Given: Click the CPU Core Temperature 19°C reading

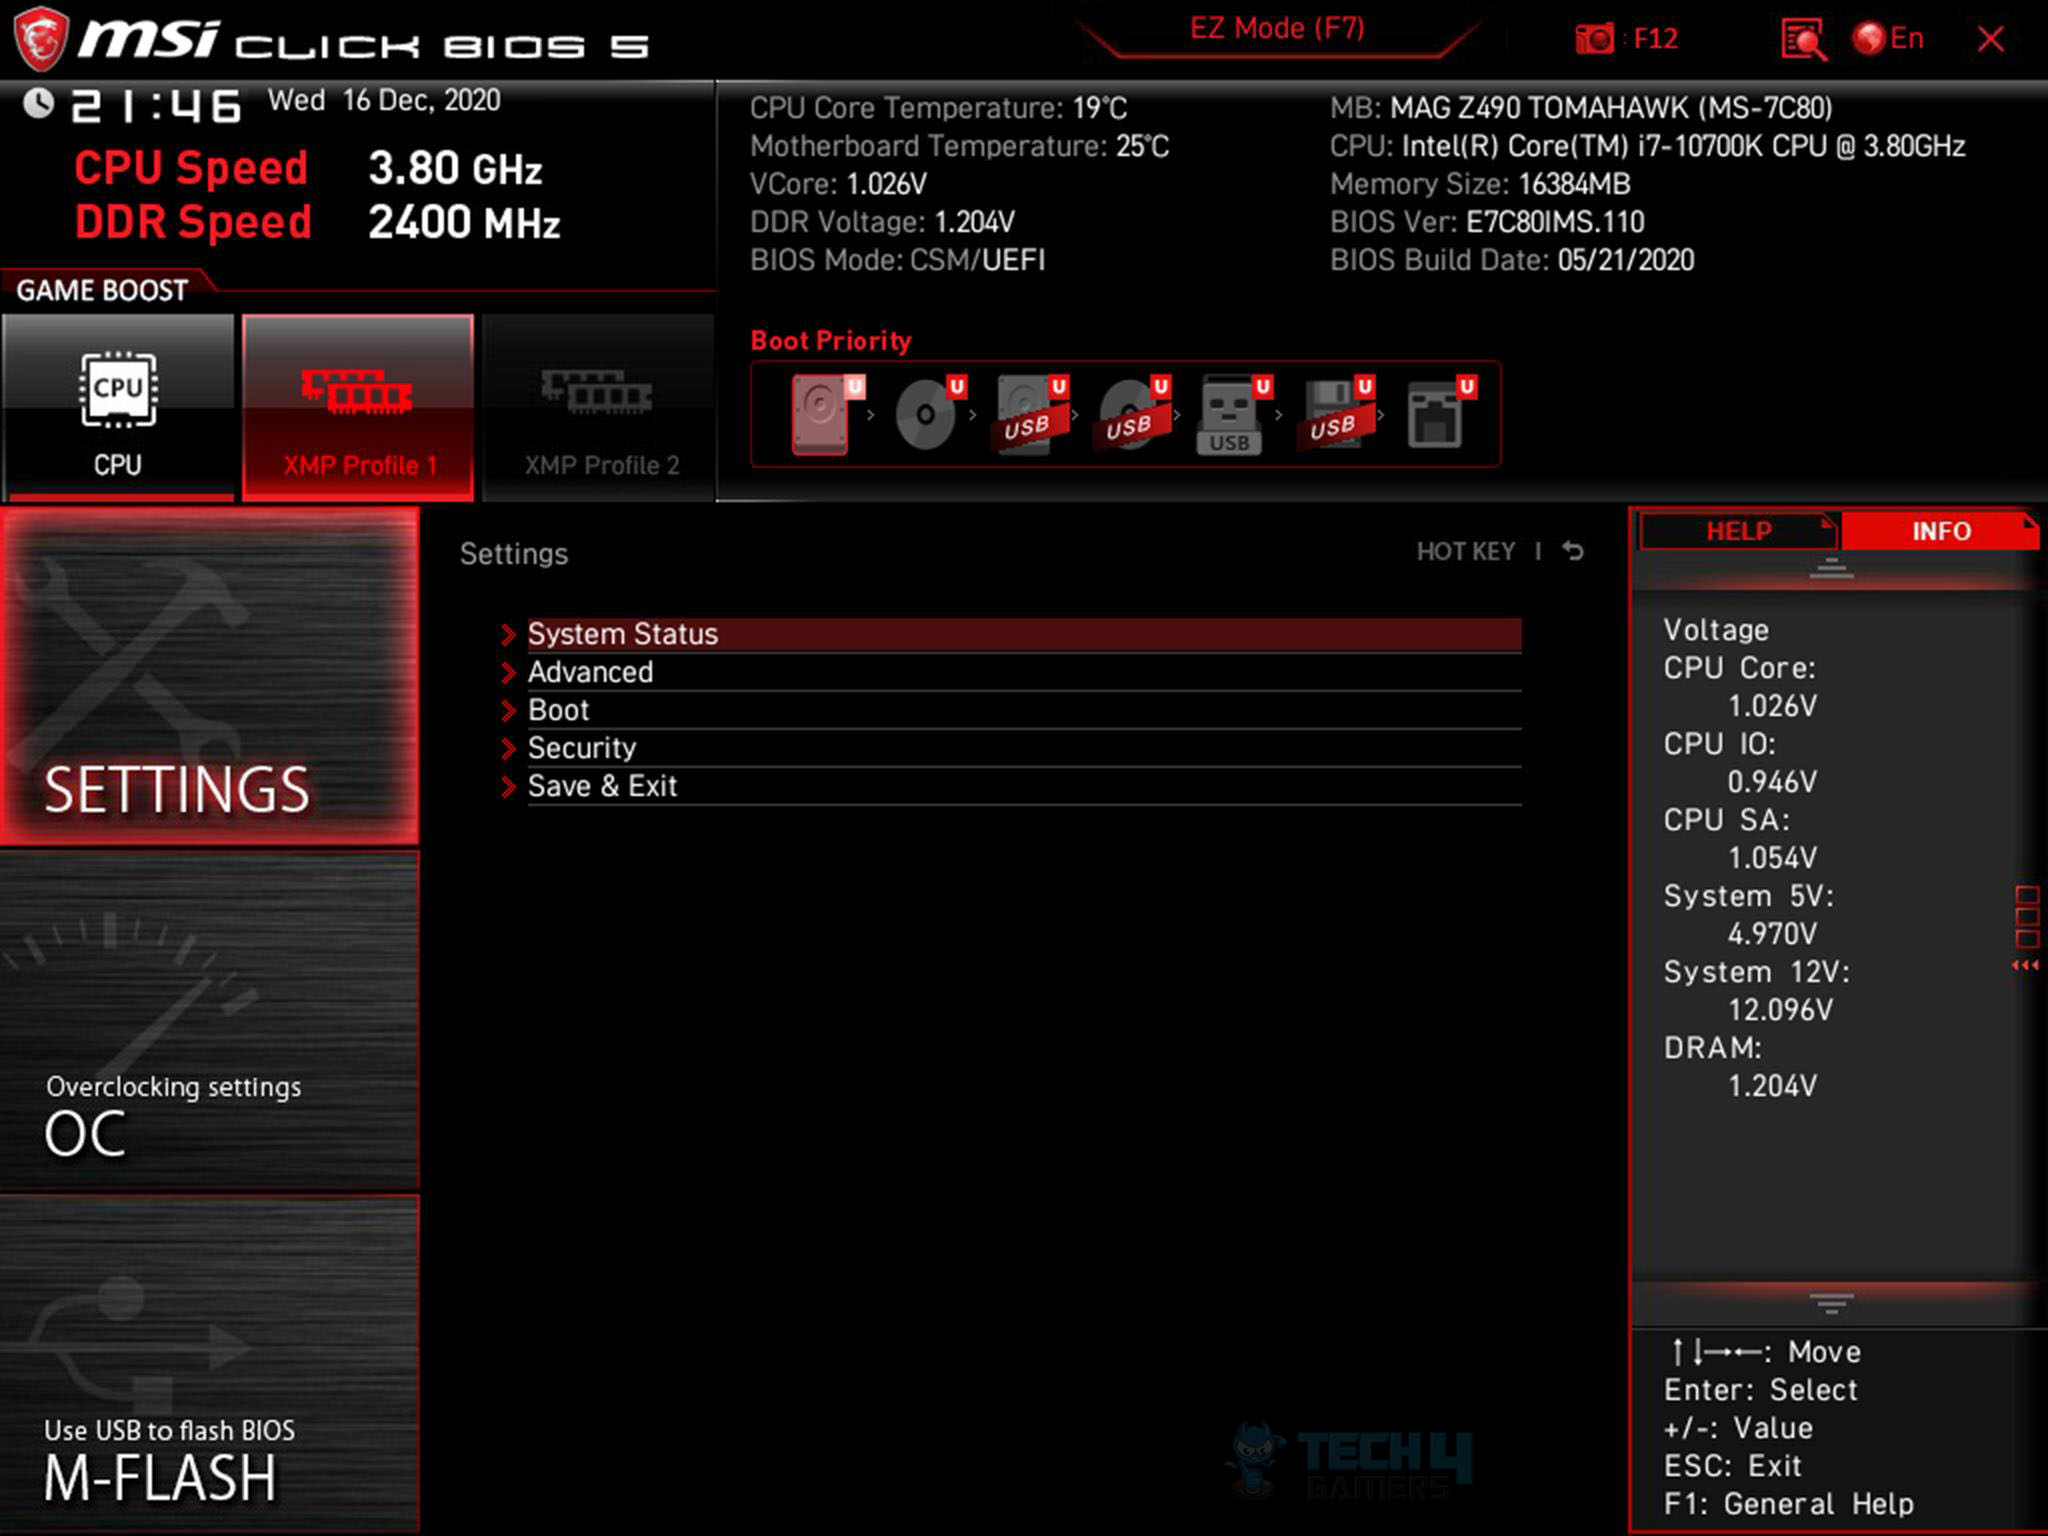Looking at the screenshot, I should tap(938, 108).
